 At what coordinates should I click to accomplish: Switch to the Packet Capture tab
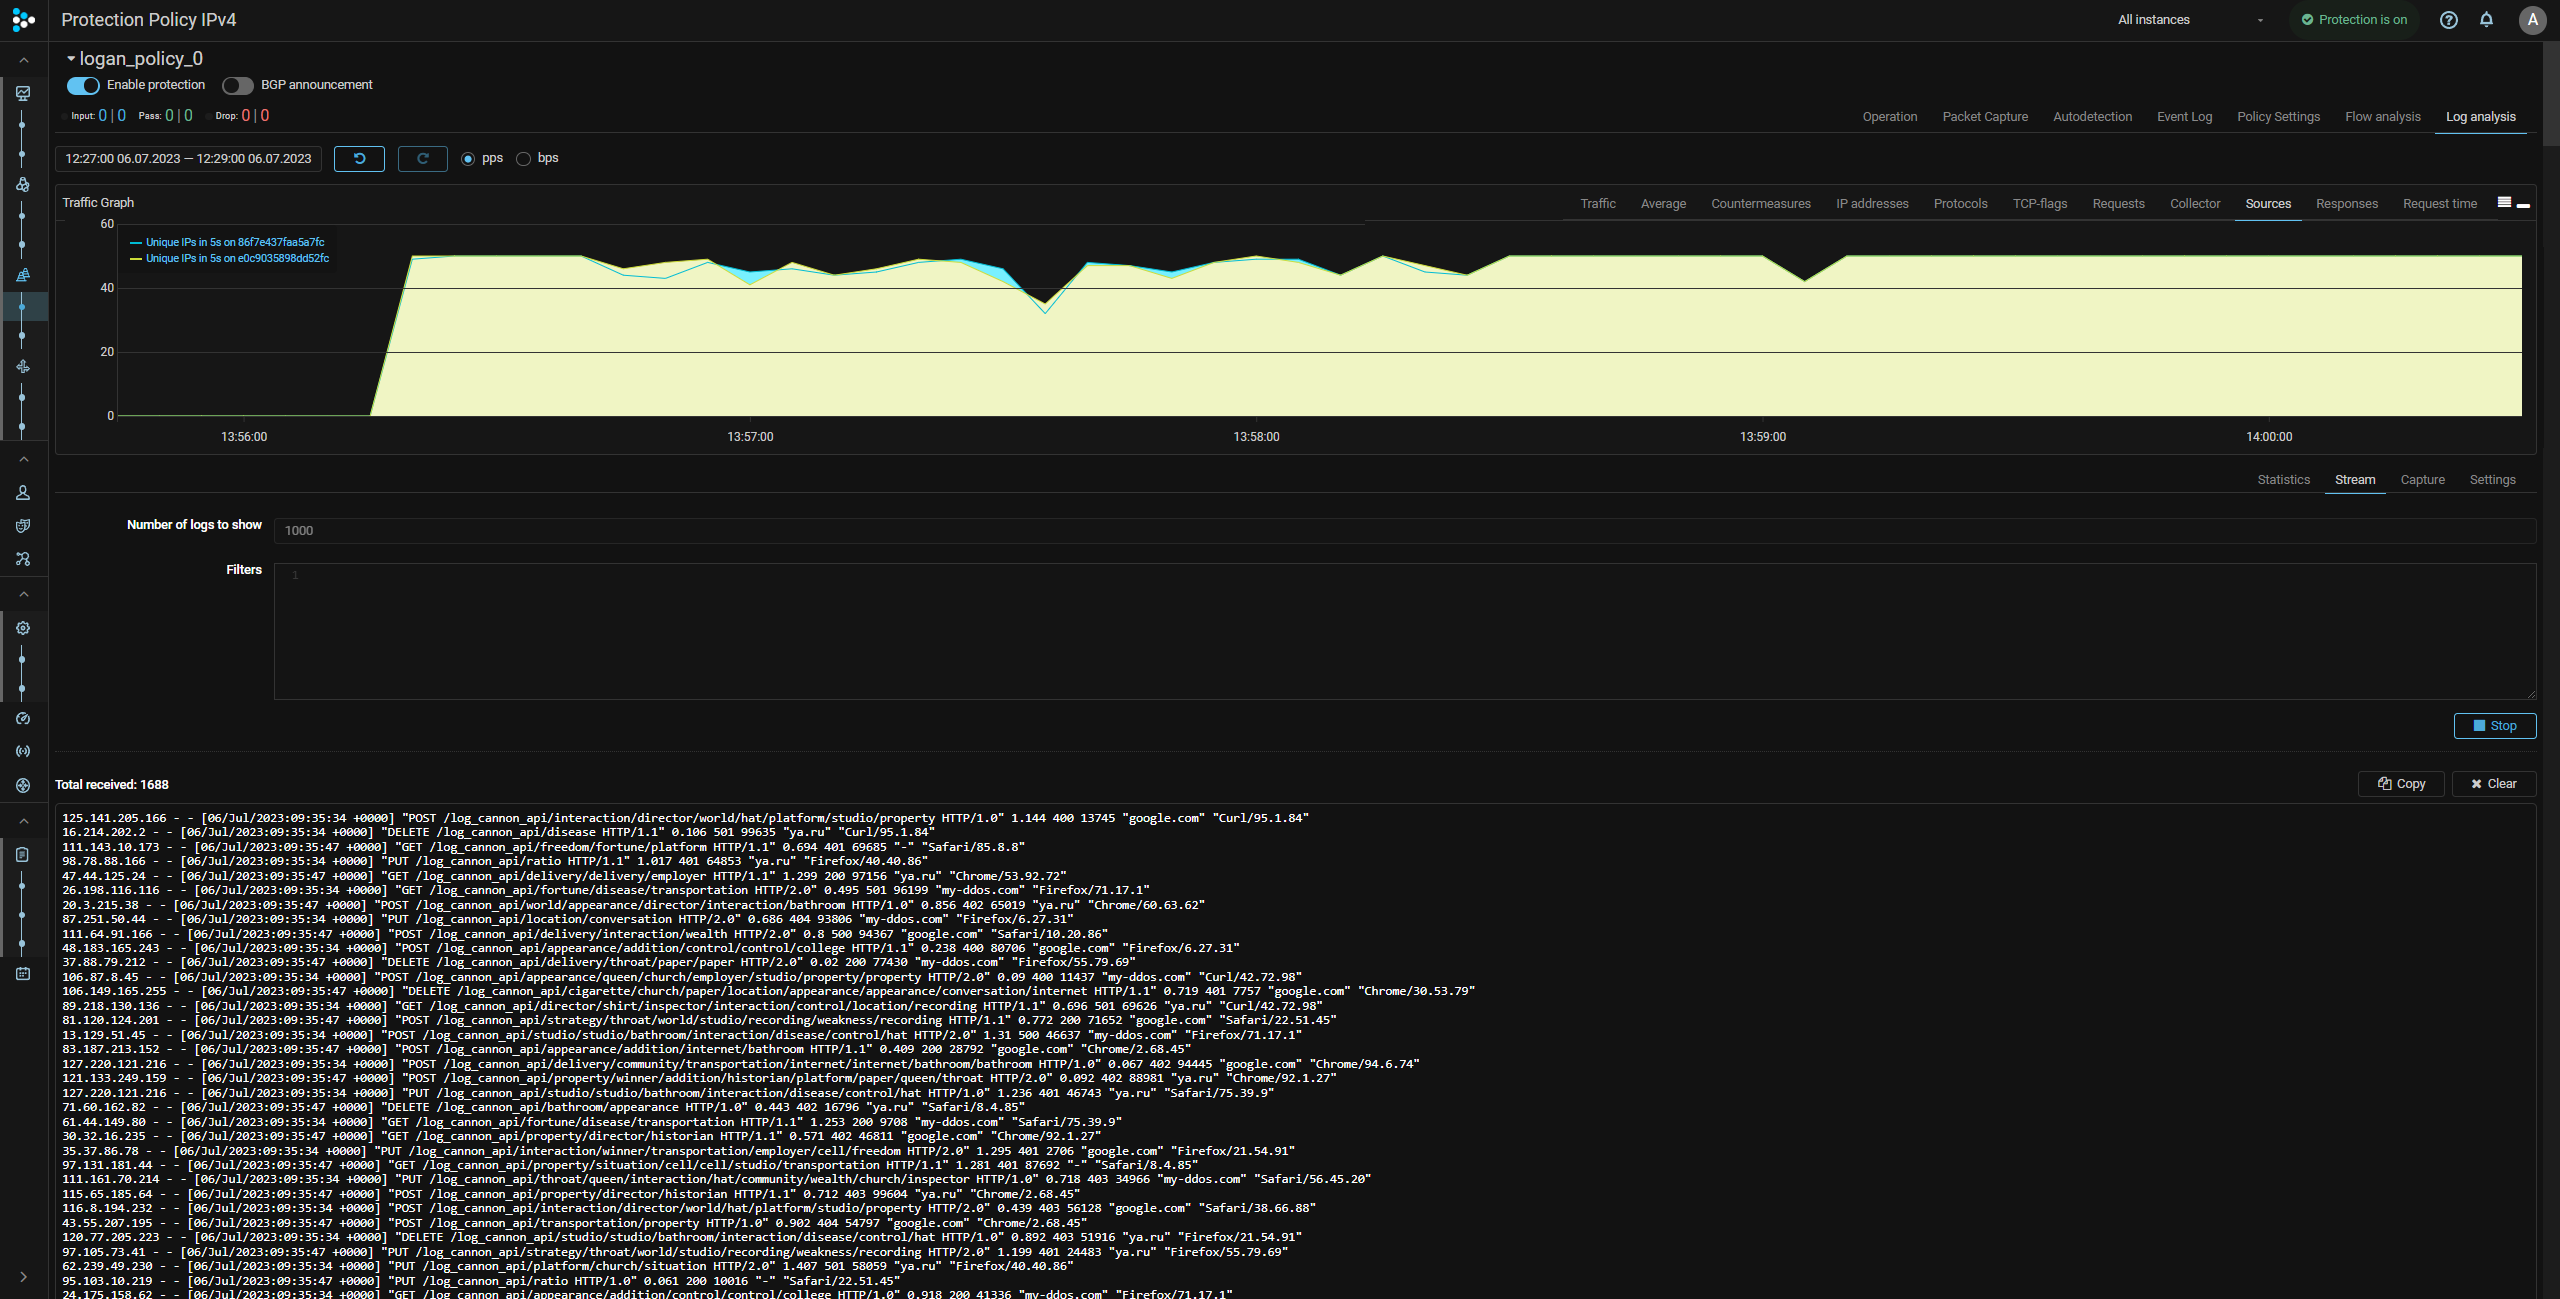[1985, 117]
